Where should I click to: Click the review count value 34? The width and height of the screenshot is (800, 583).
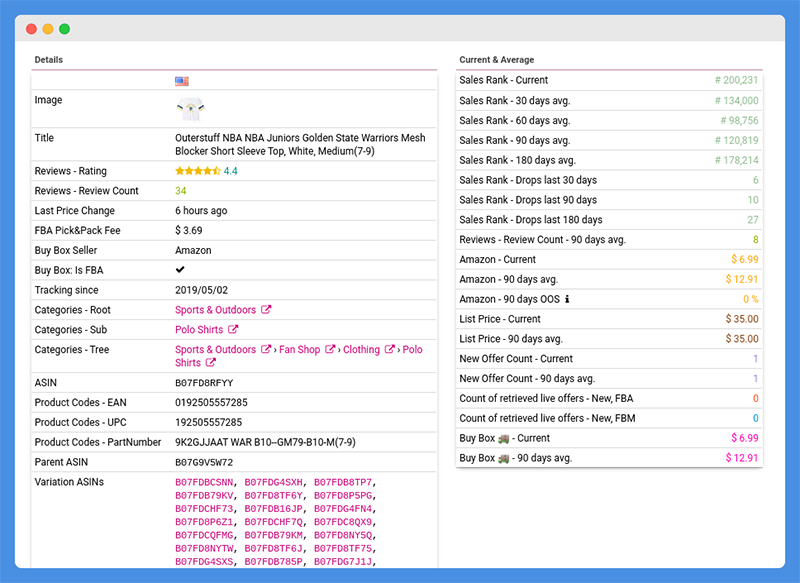click(x=181, y=191)
